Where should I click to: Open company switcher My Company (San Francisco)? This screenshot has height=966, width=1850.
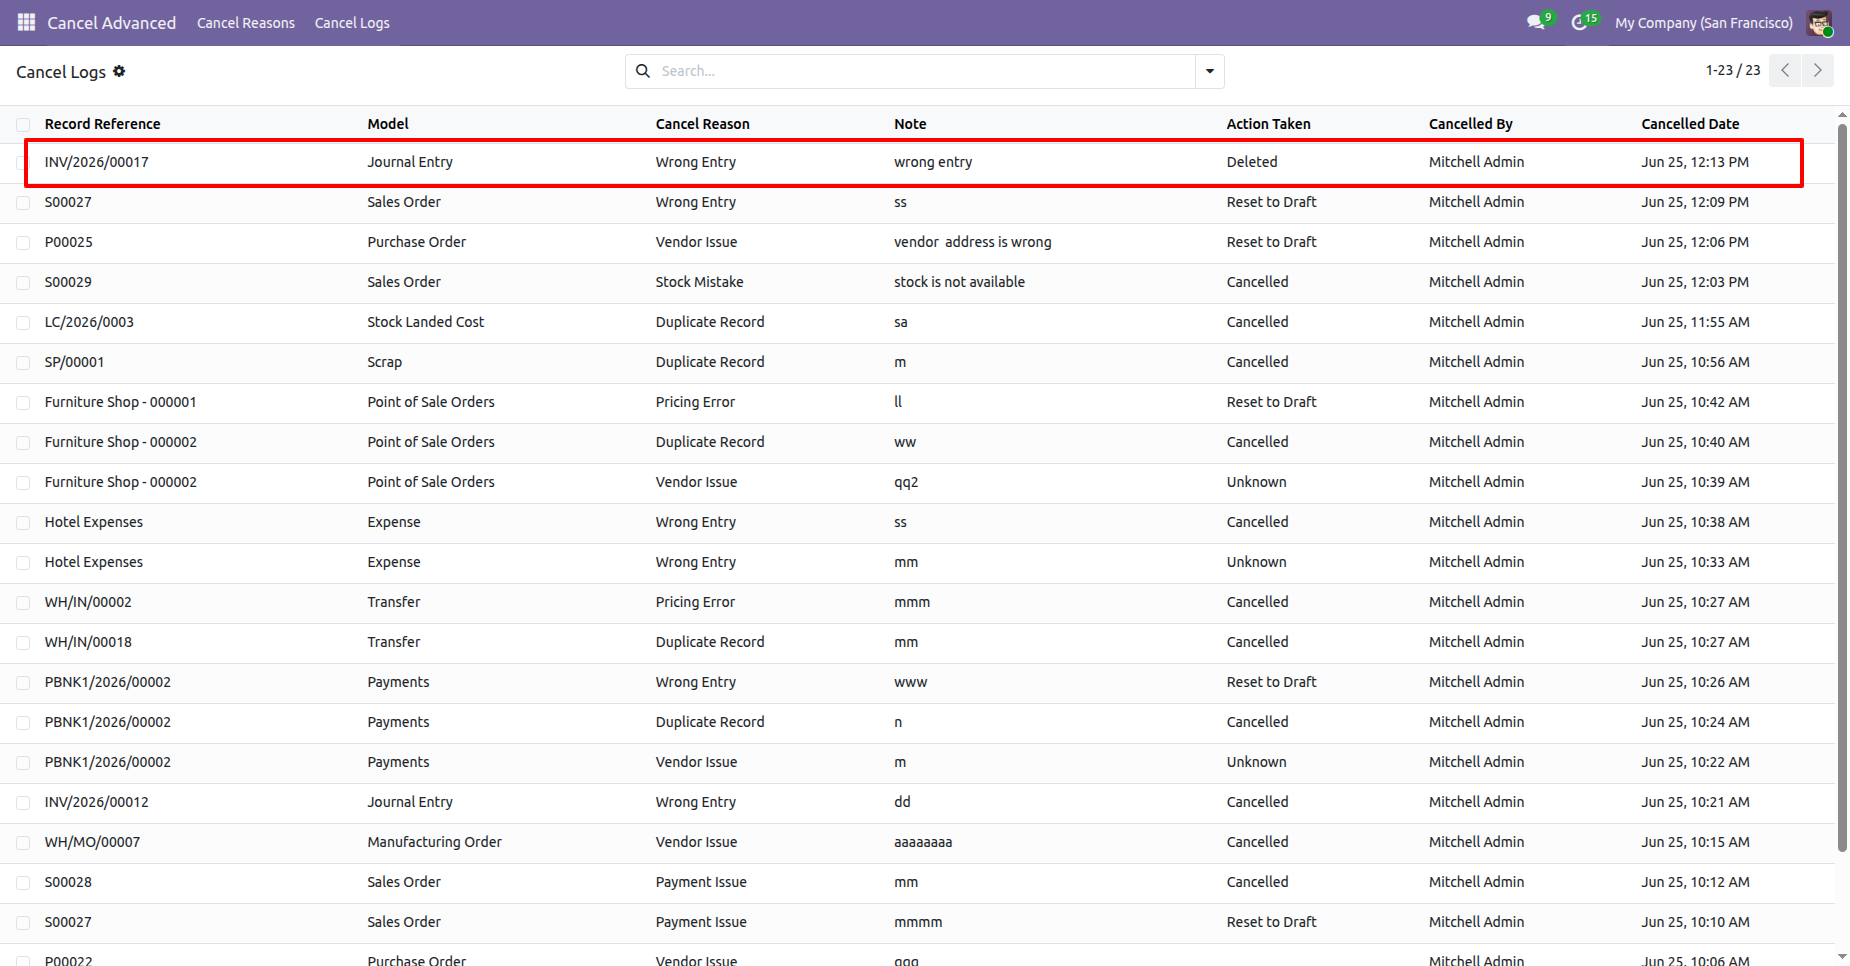(x=1704, y=22)
